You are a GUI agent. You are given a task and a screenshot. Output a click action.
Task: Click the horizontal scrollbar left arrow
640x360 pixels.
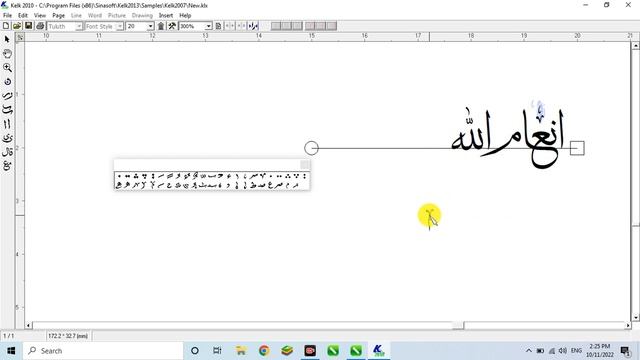[x=29, y=325]
